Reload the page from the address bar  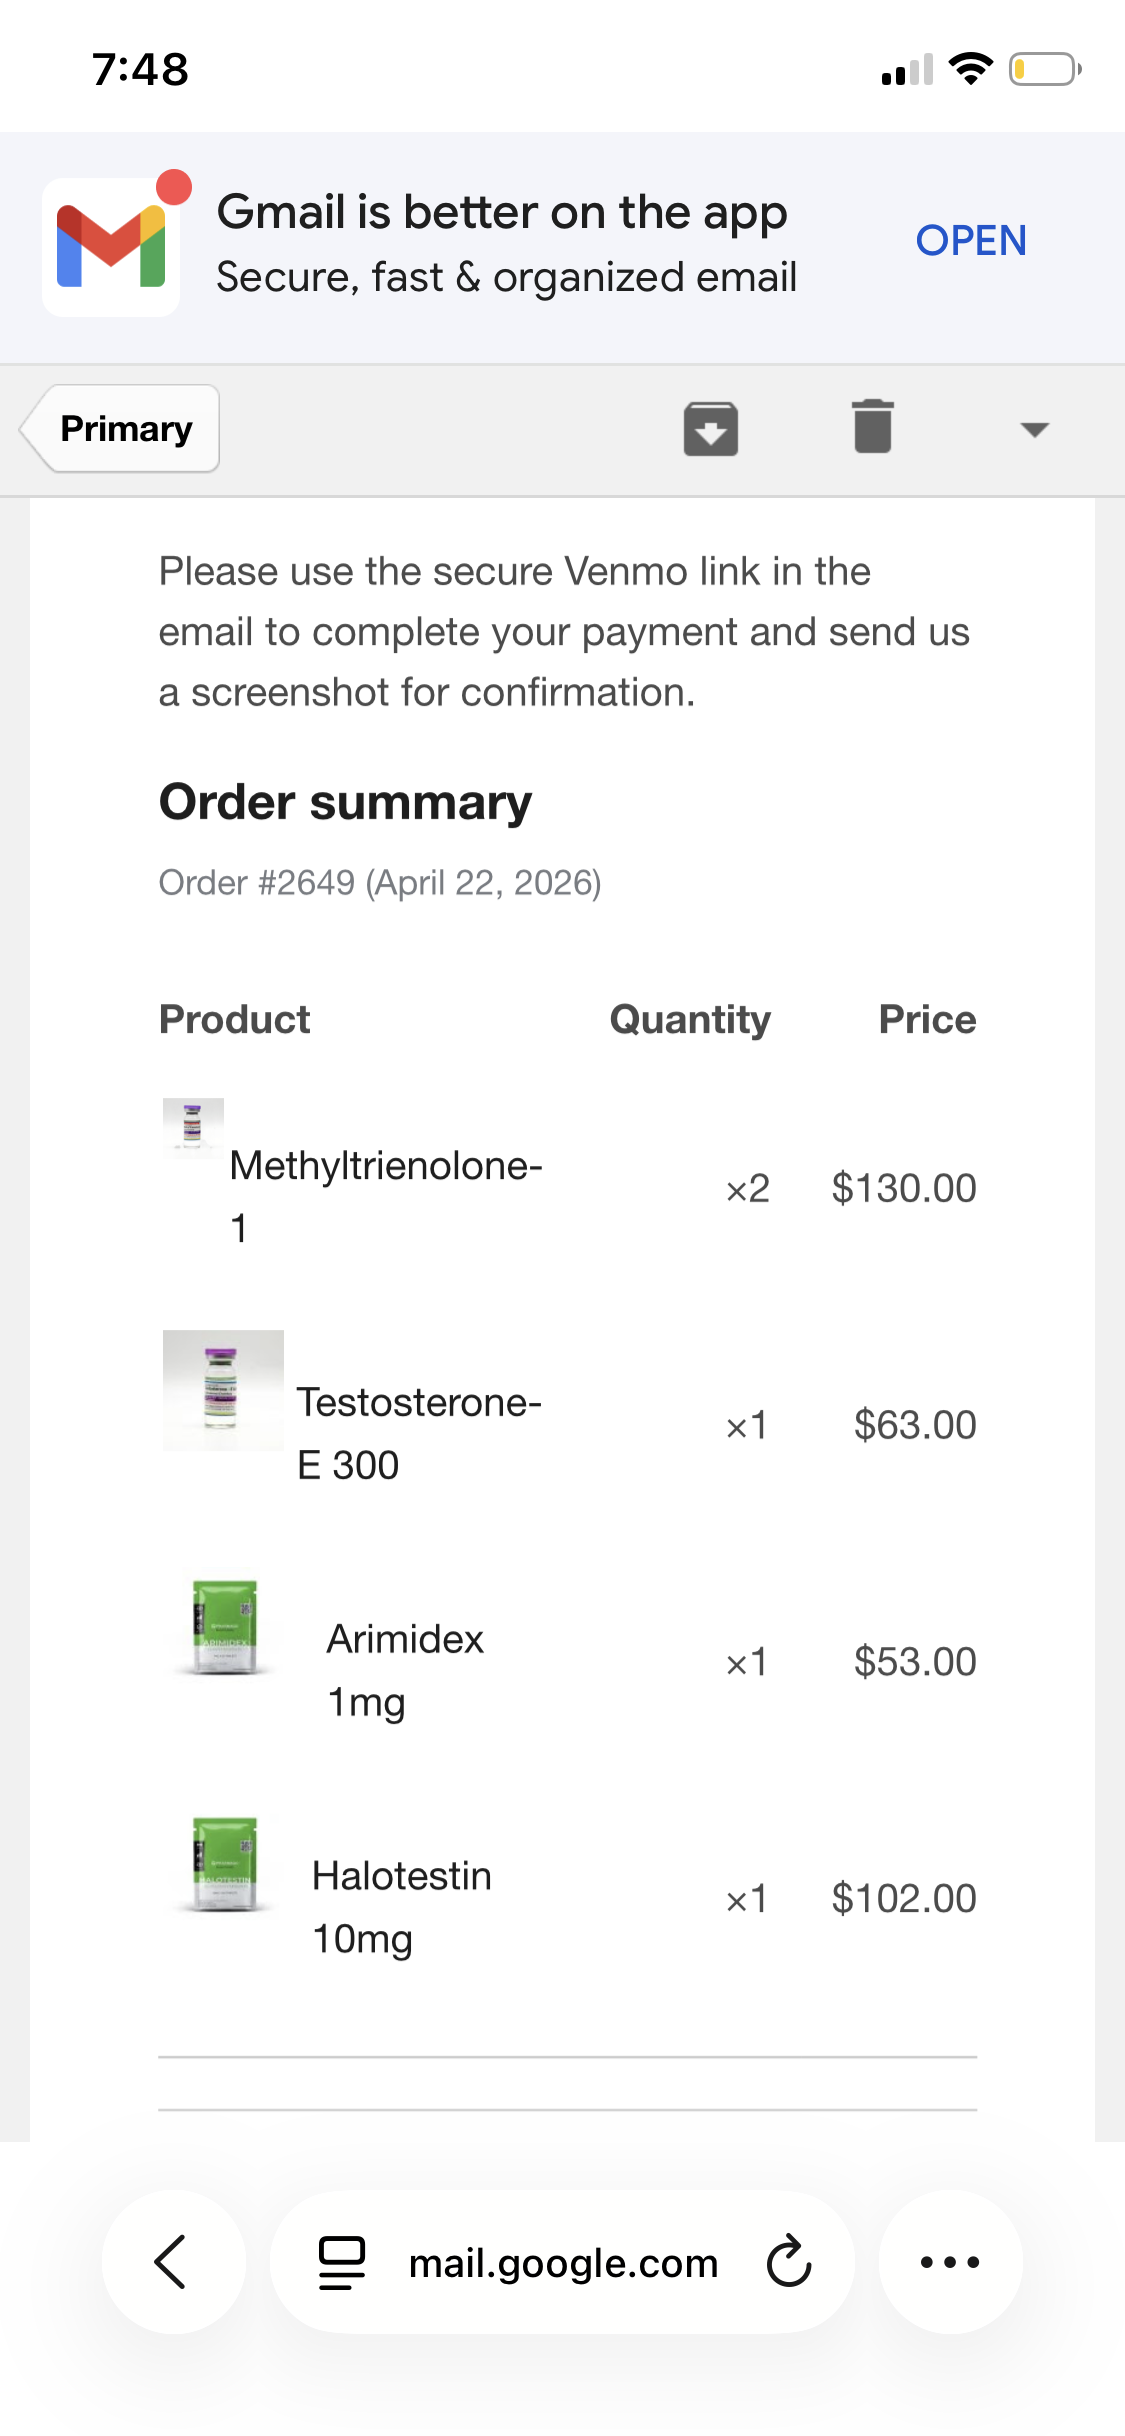coord(788,2262)
